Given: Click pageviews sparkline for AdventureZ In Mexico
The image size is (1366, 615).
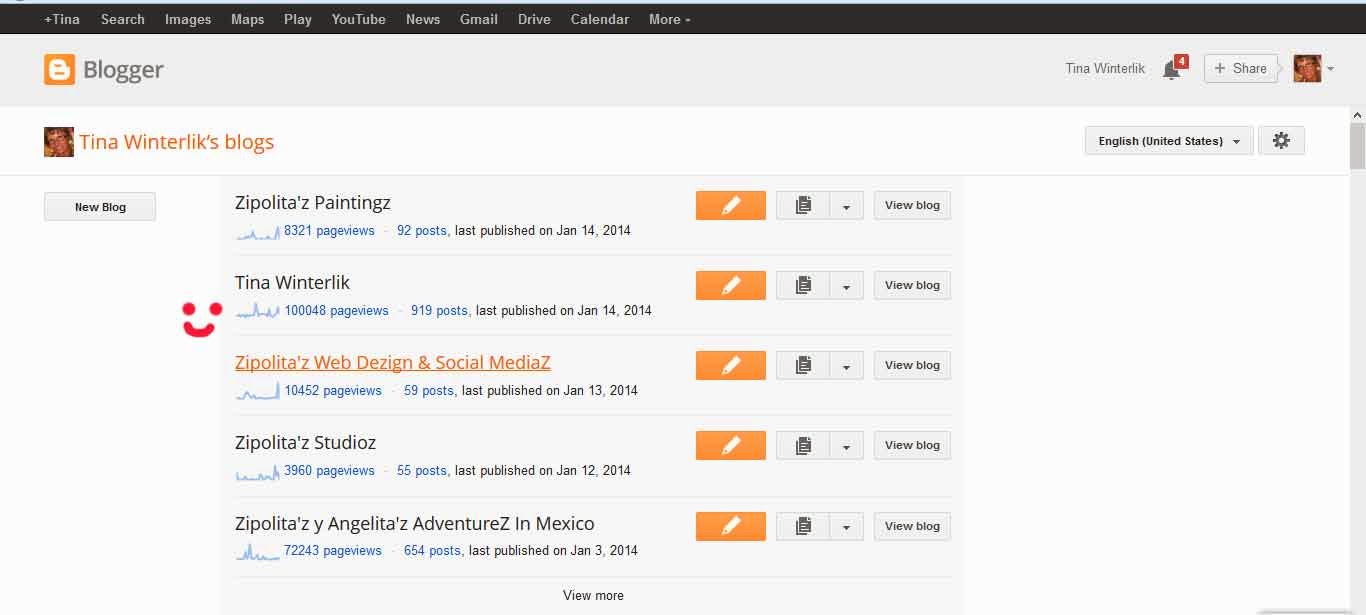Looking at the screenshot, I should click(x=258, y=551).
